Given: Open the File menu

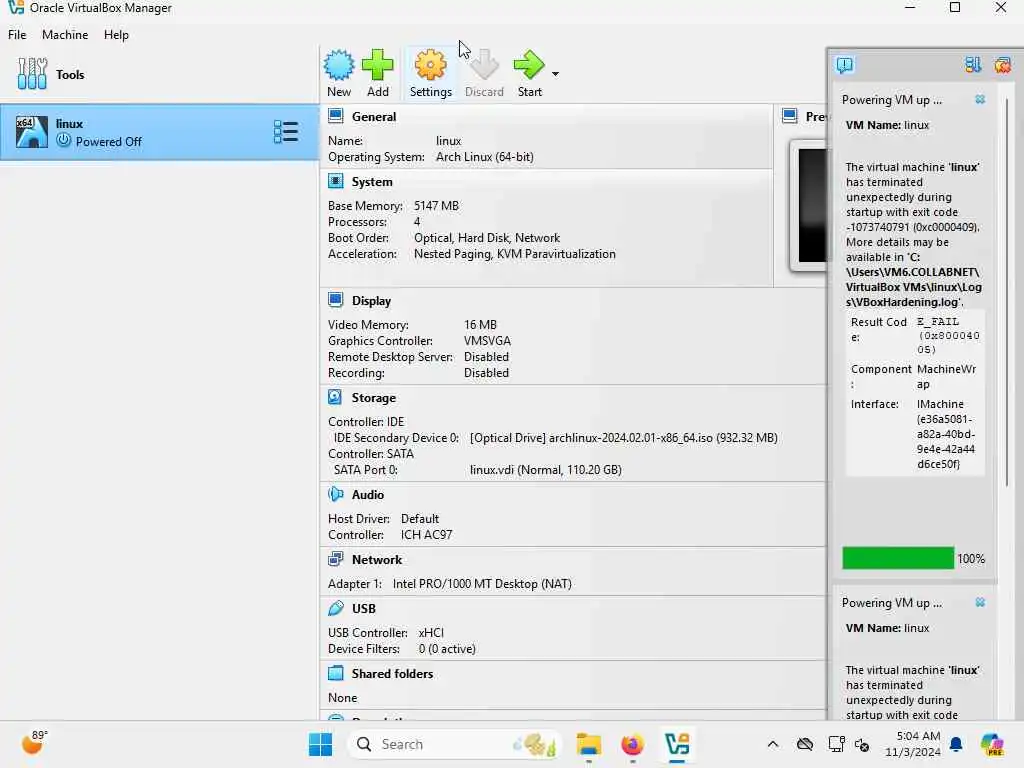Looking at the screenshot, I should (x=17, y=35).
